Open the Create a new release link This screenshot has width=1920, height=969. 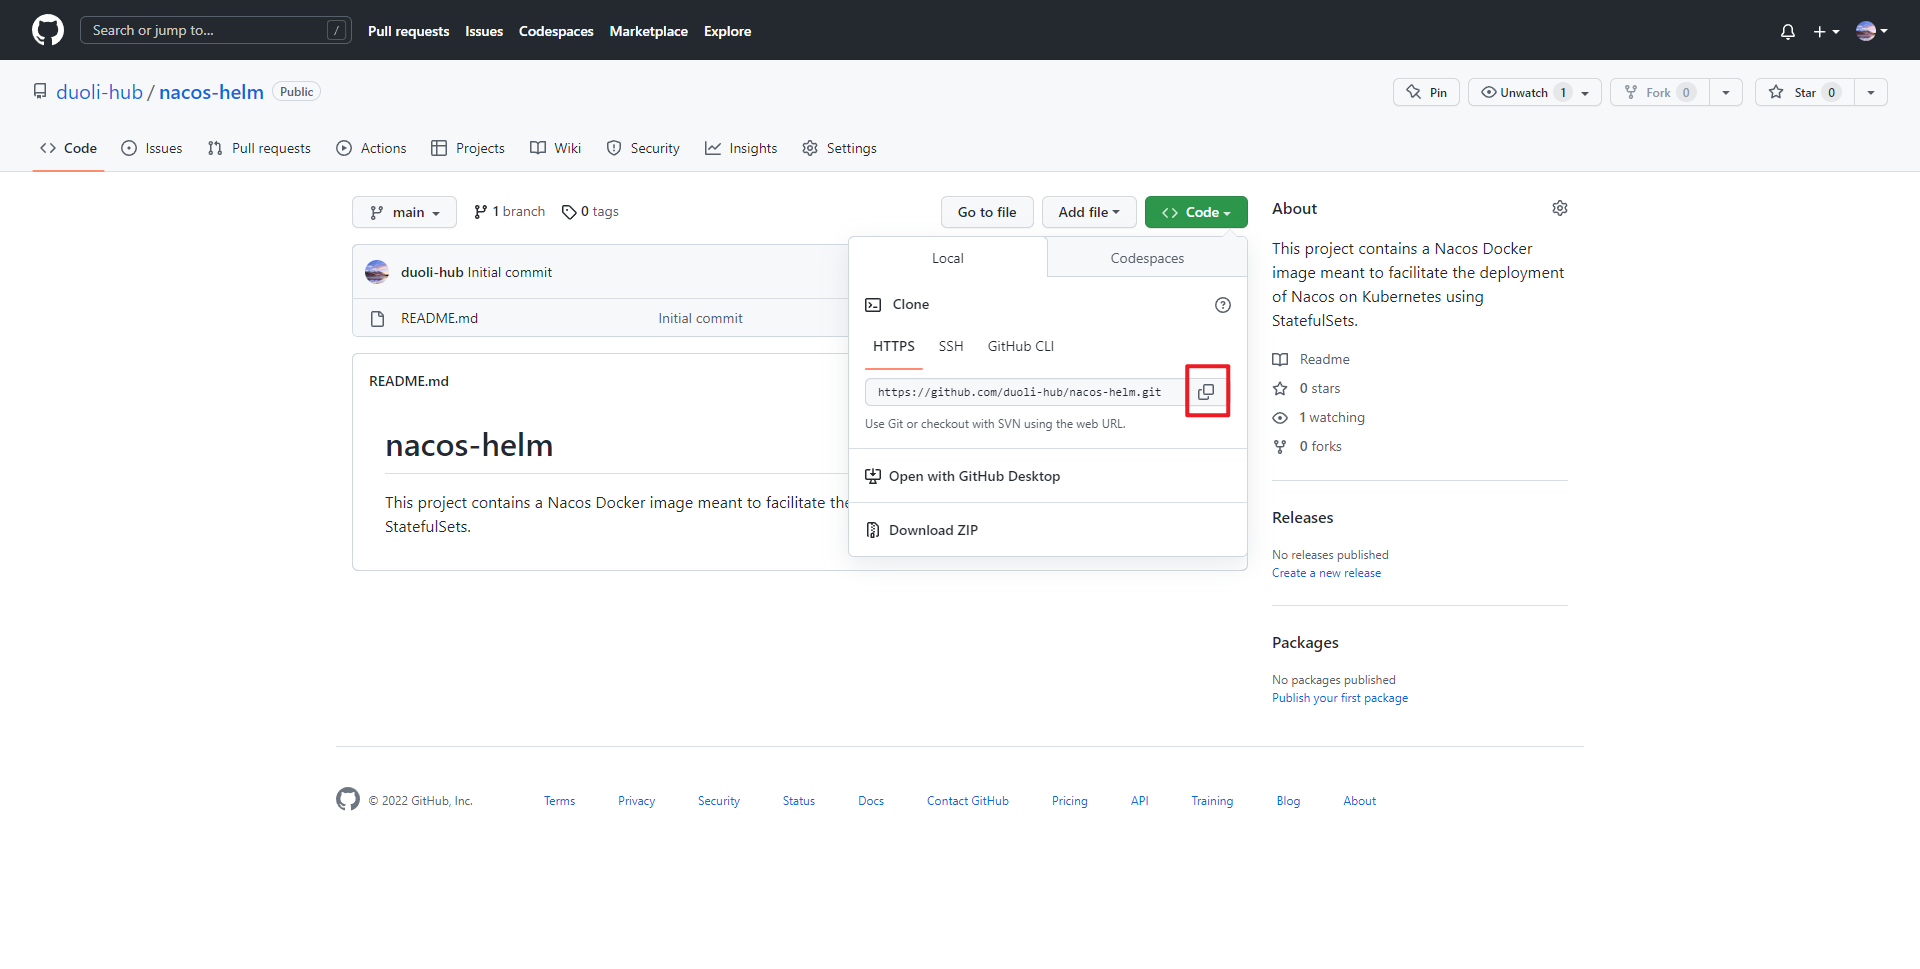(x=1326, y=572)
